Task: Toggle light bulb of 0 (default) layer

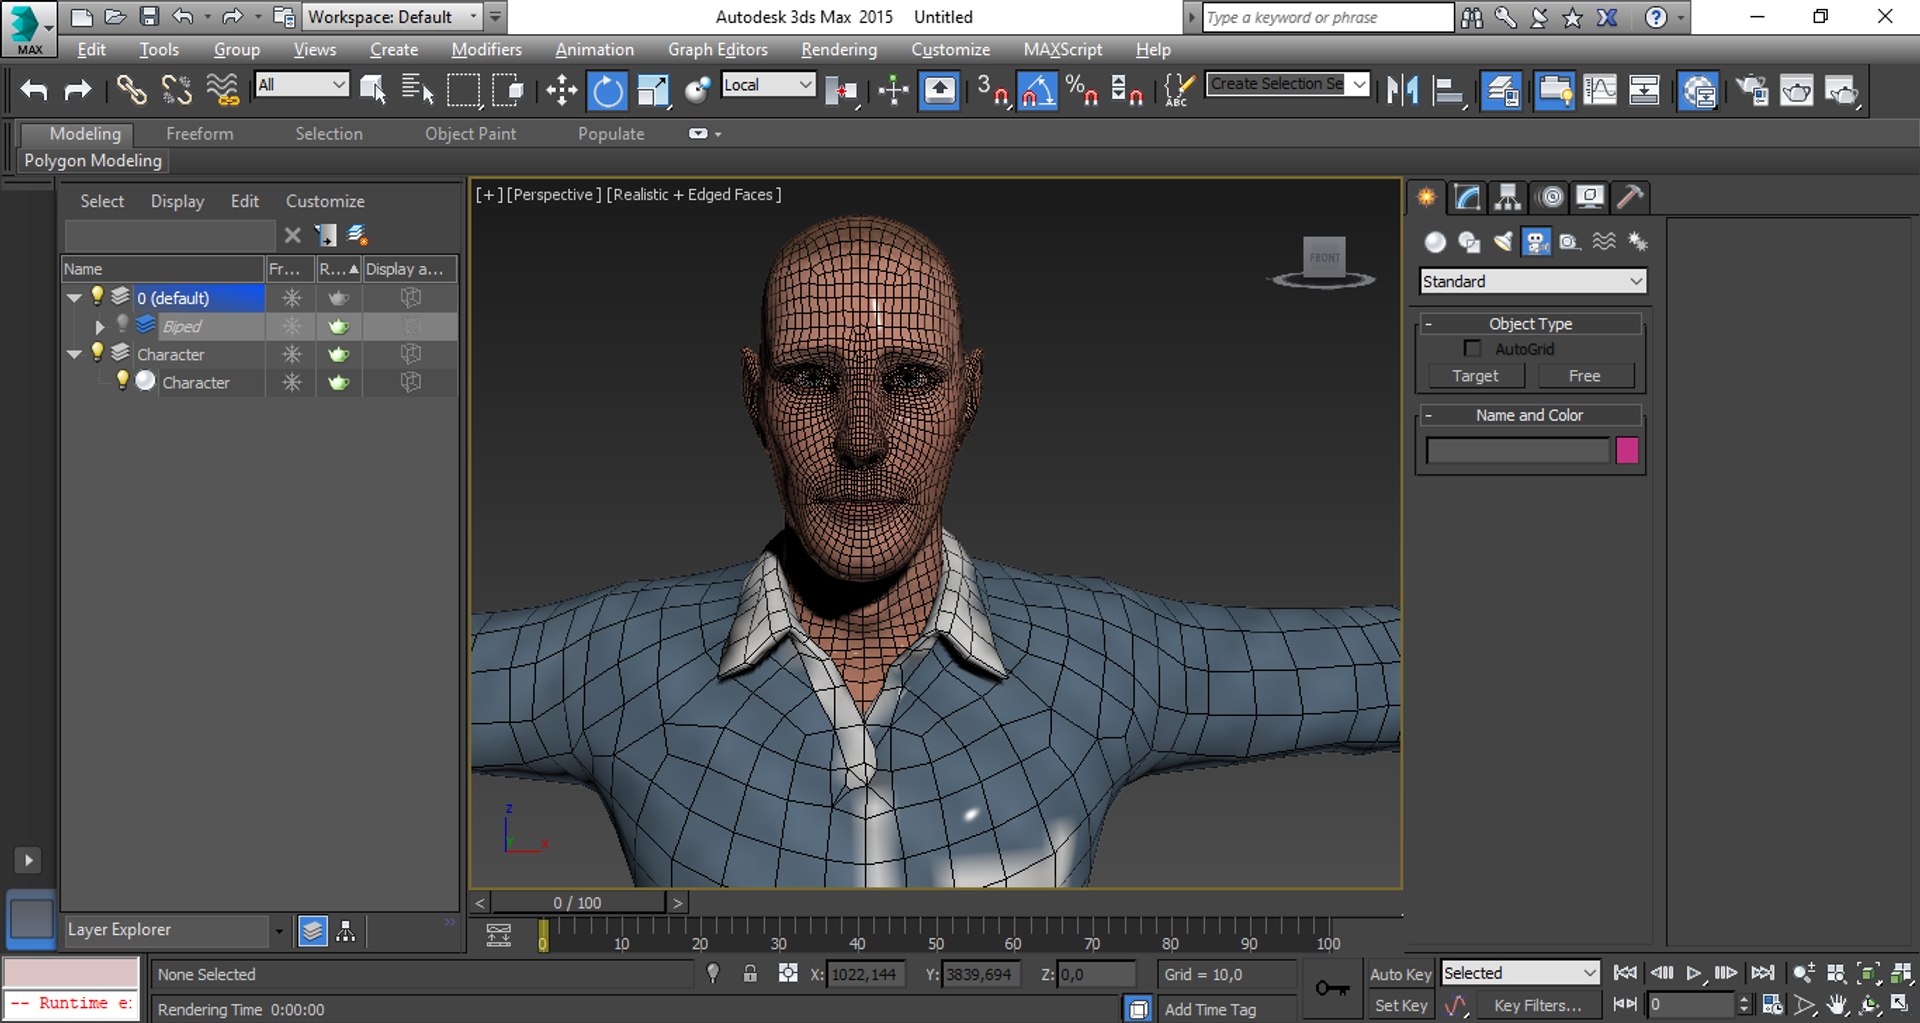Action: tap(97, 295)
